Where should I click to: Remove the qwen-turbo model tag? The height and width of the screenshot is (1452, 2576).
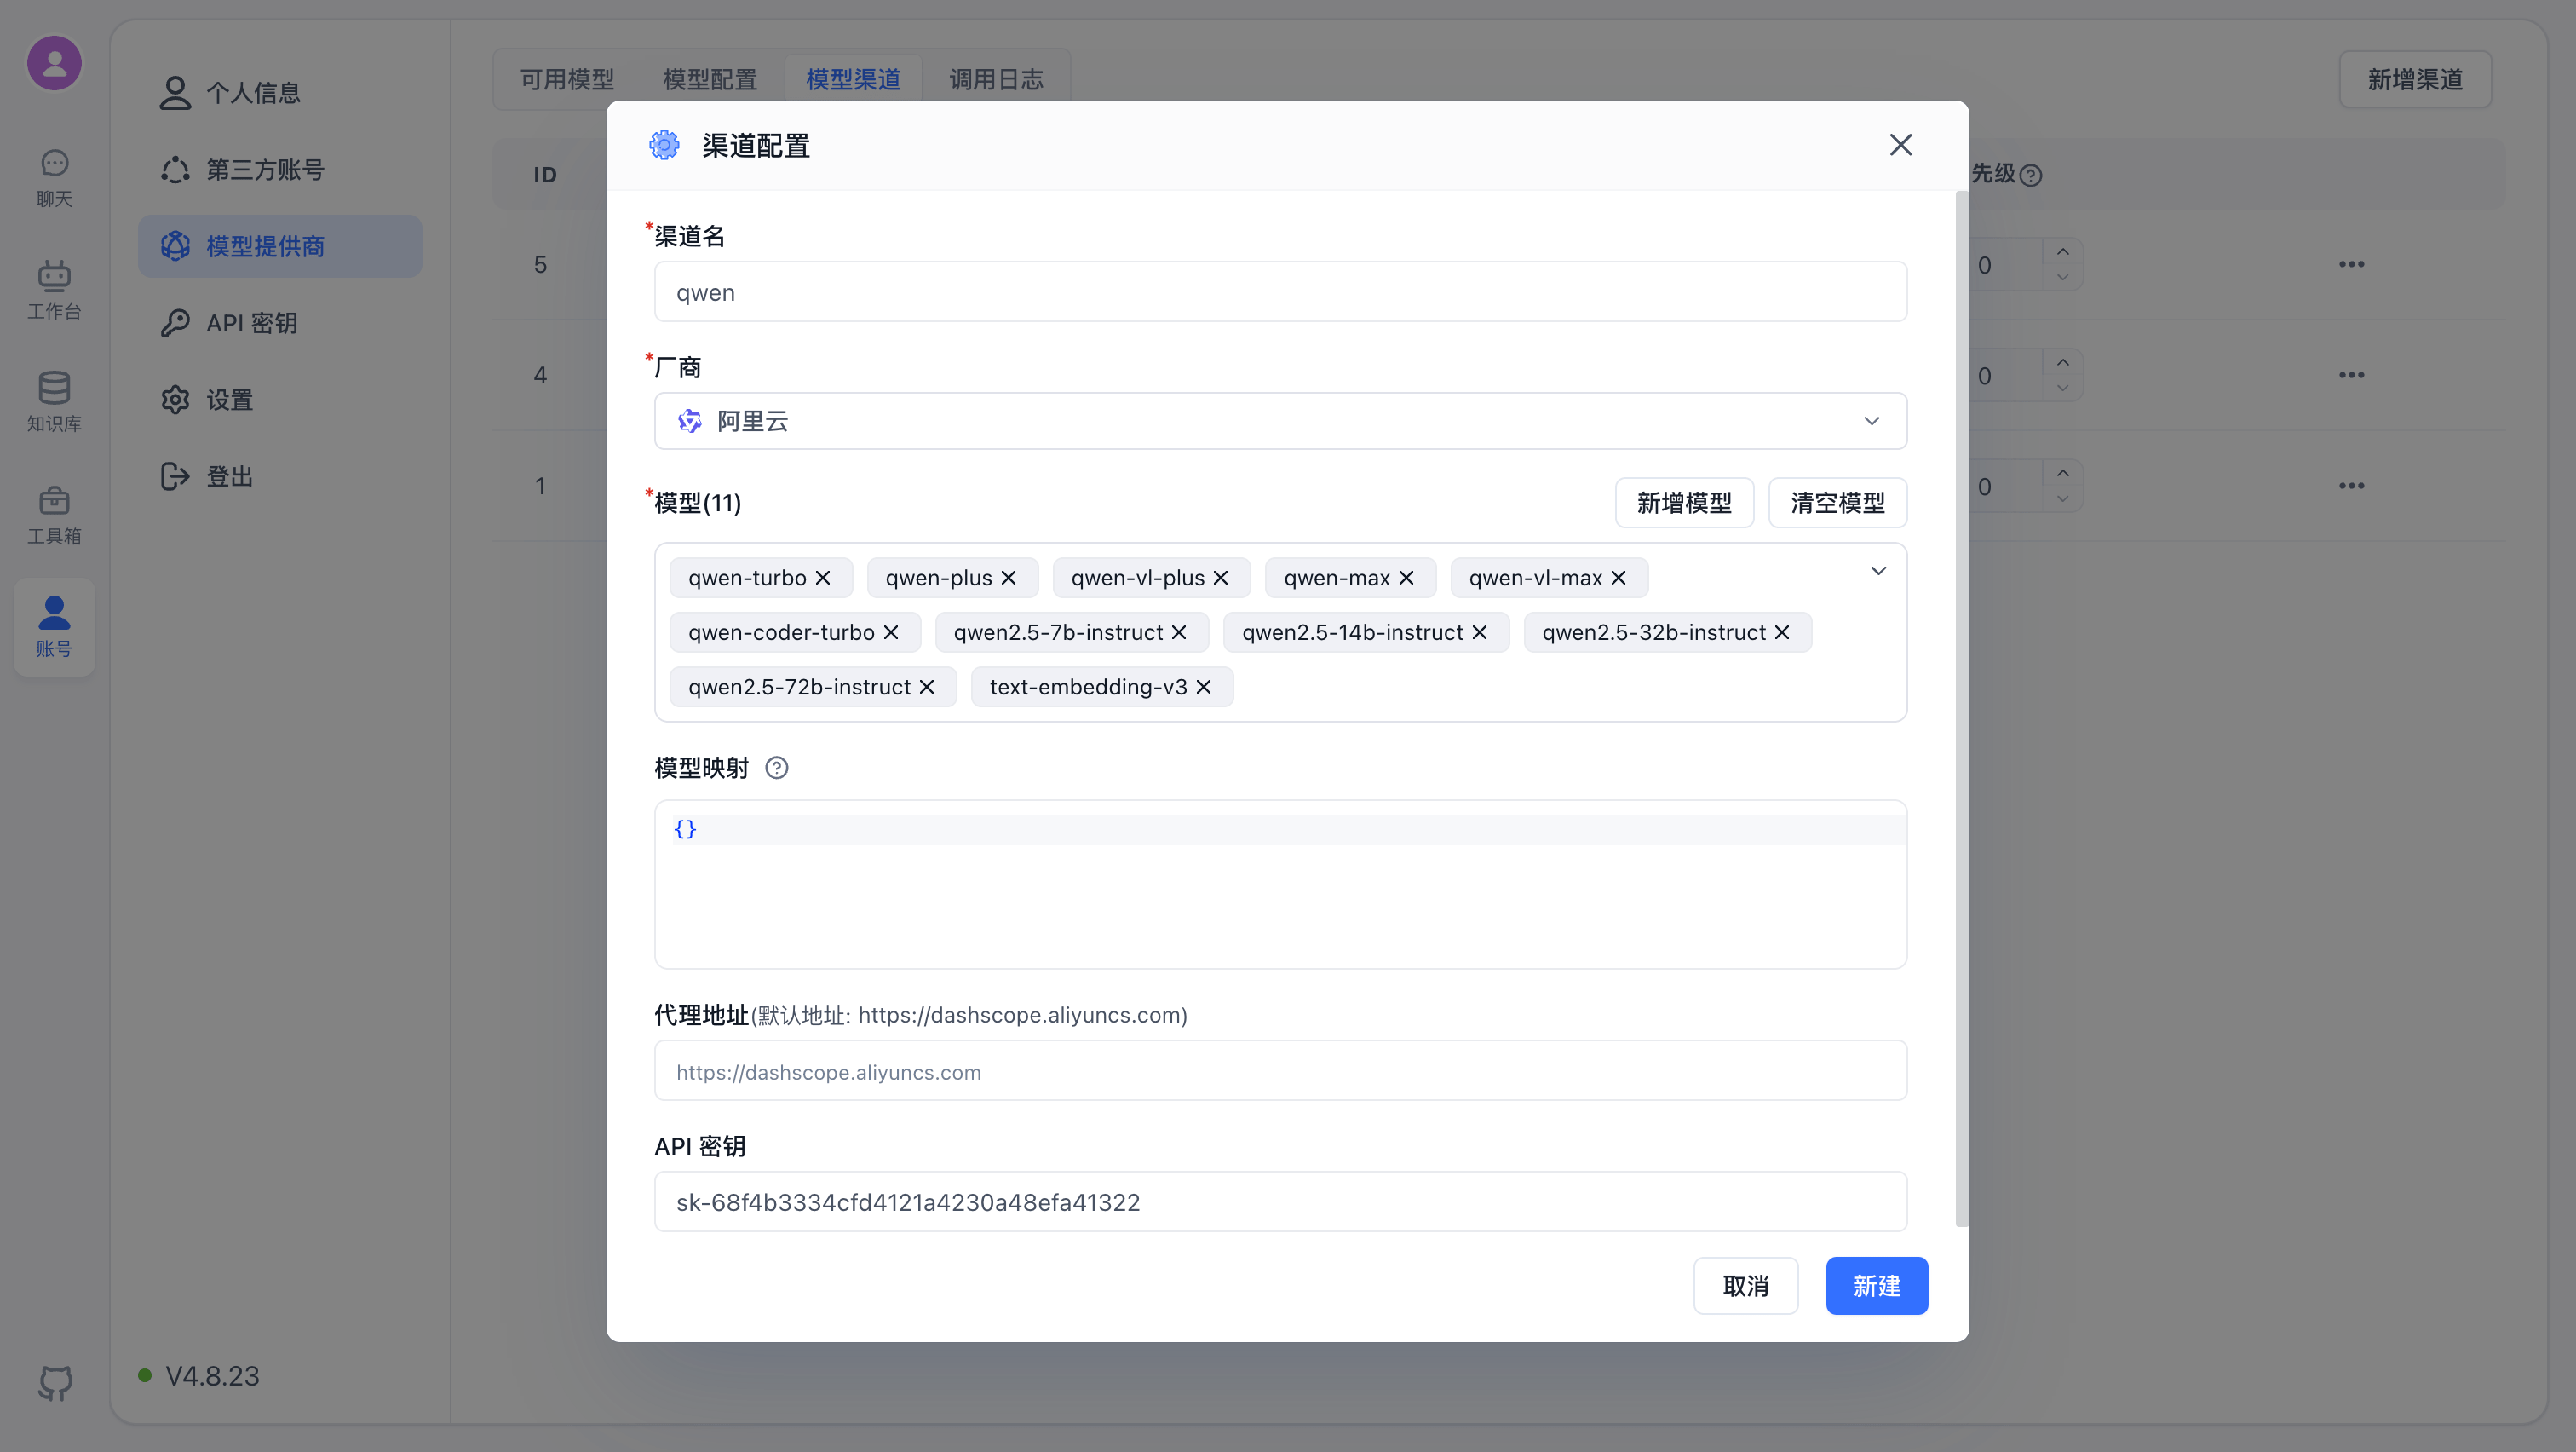[x=823, y=578]
